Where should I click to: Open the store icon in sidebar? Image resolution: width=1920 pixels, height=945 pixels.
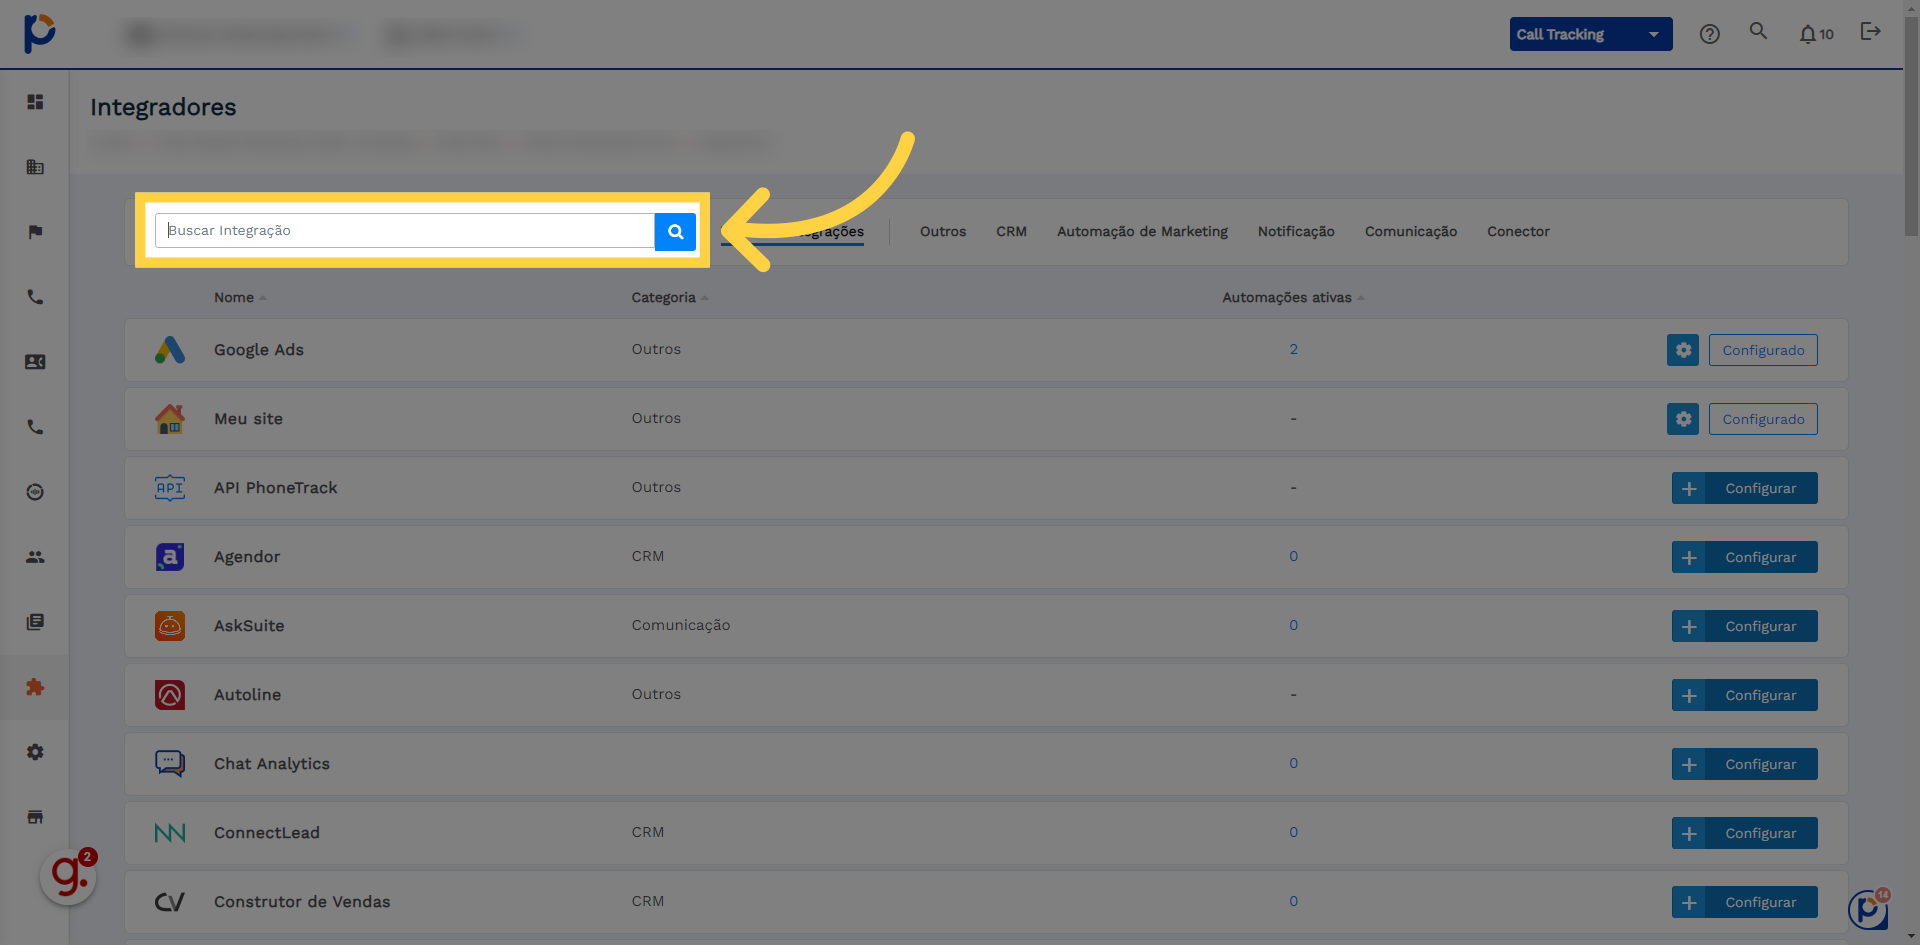tap(35, 817)
